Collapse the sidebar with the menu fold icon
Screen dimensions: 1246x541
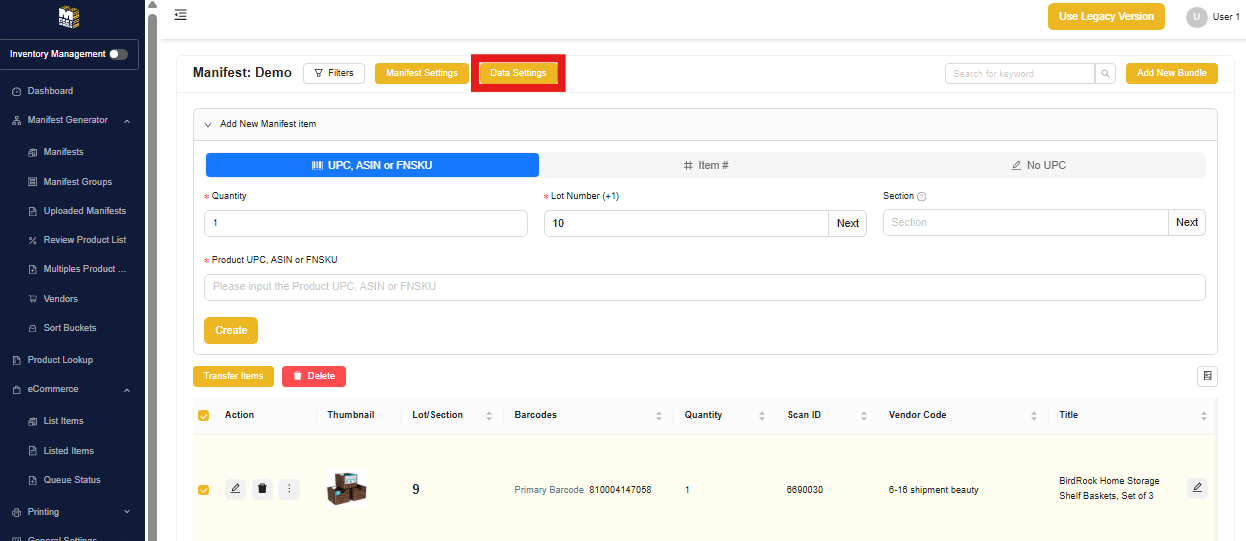(180, 15)
